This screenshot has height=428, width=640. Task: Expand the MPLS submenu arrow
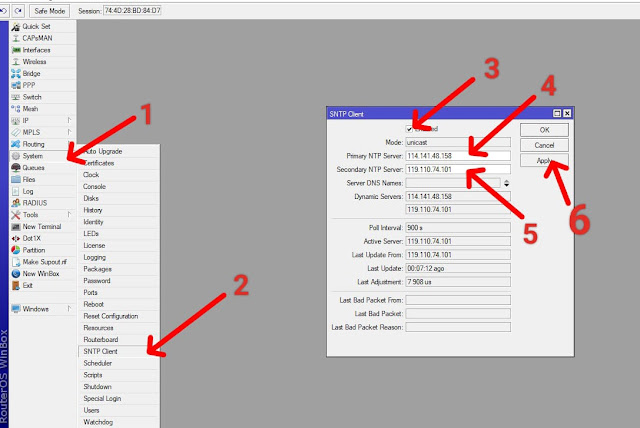69,132
